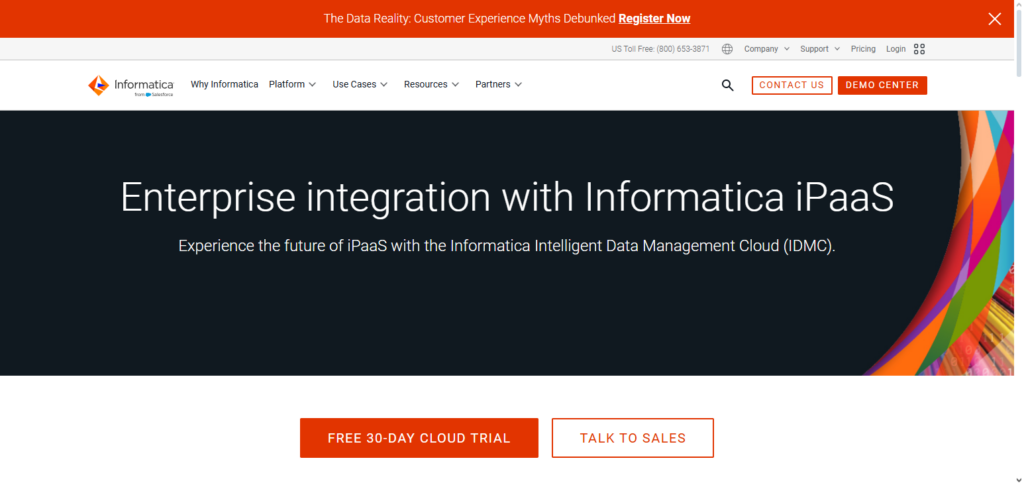Click the scrollbar down arrow
Image resolution: width=1024 pixels, height=485 pixels.
coord(1019,480)
